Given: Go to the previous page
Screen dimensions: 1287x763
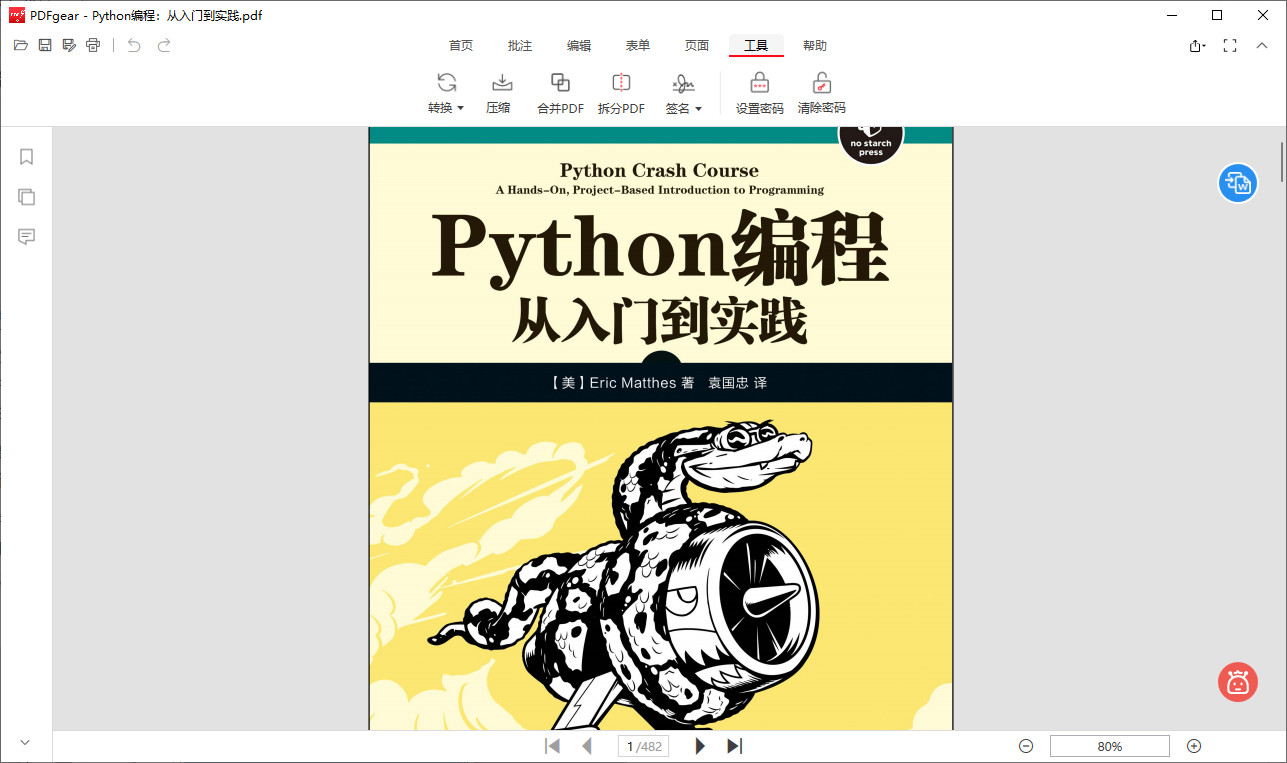Looking at the screenshot, I should [587, 746].
